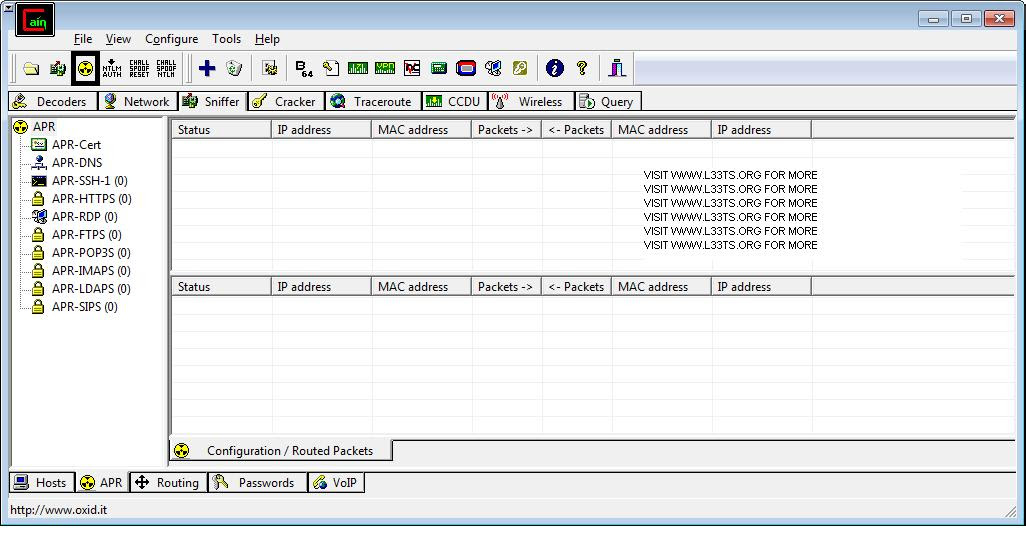Open the Base64 password decoder icon
Screen dimensions: 1026x538
click(x=304, y=68)
